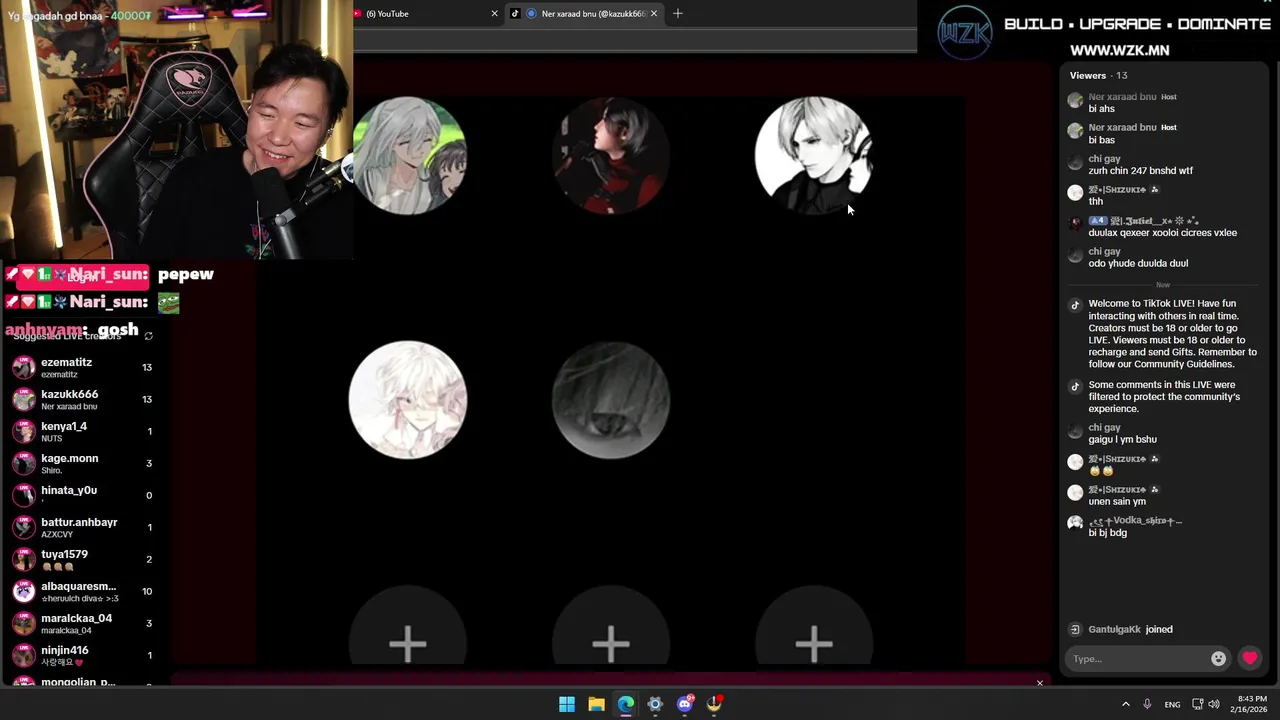Open the Windows Start menu
Screen dimensions: 1280x720
[567, 704]
